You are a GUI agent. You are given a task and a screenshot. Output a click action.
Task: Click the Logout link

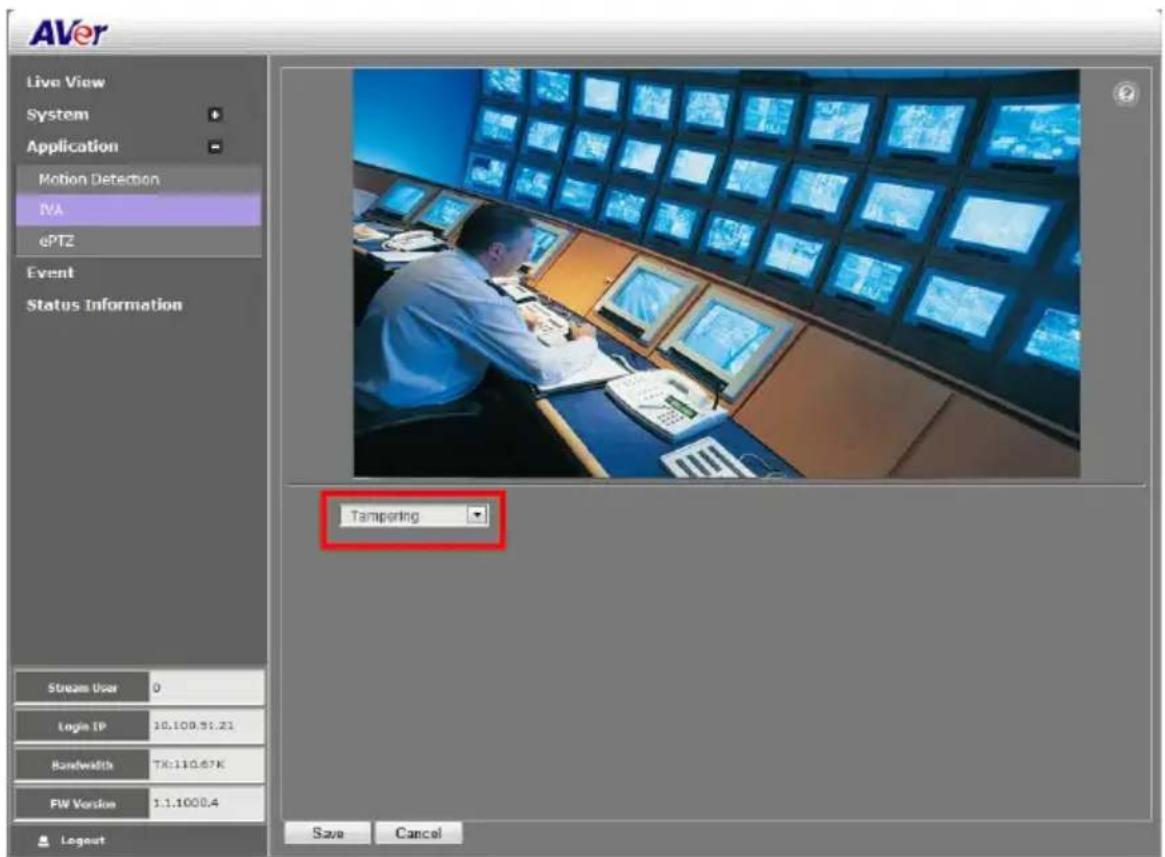coord(82,841)
